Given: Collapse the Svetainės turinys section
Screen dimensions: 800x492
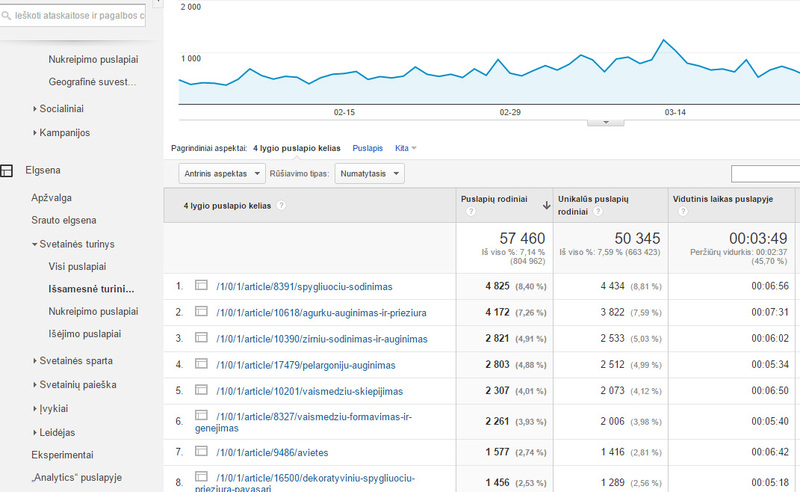Looking at the screenshot, I should pyautogui.click(x=73, y=244).
